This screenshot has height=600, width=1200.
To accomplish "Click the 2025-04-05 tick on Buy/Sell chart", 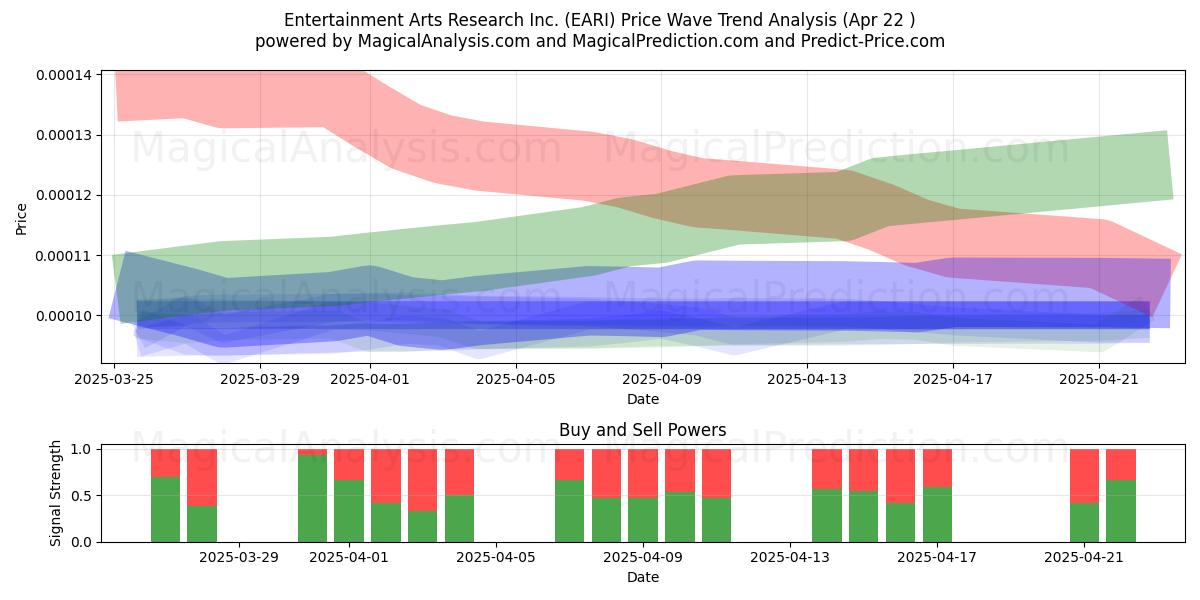I will point(496,558).
